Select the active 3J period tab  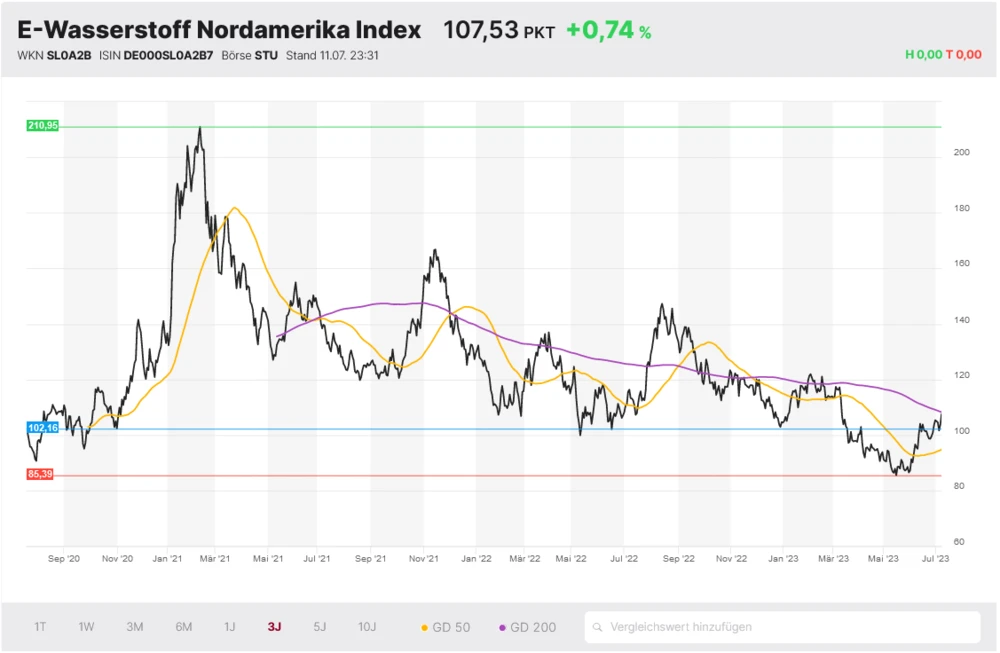pyautogui.click(x=274, y=627)
